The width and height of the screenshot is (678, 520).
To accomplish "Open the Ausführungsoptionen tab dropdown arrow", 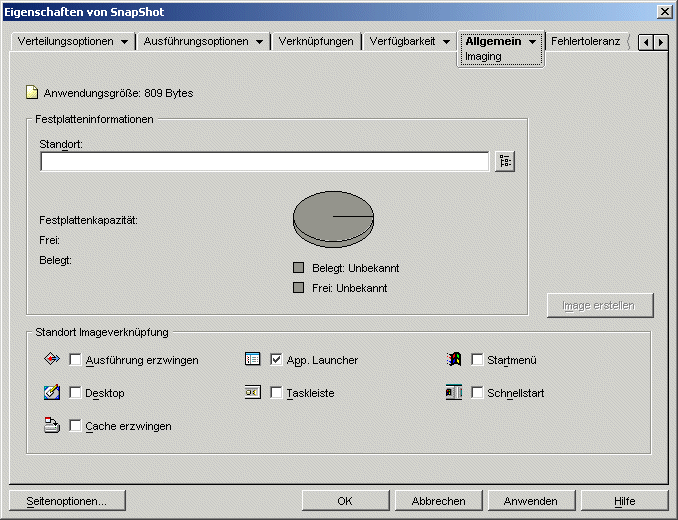I will (258, 42).
